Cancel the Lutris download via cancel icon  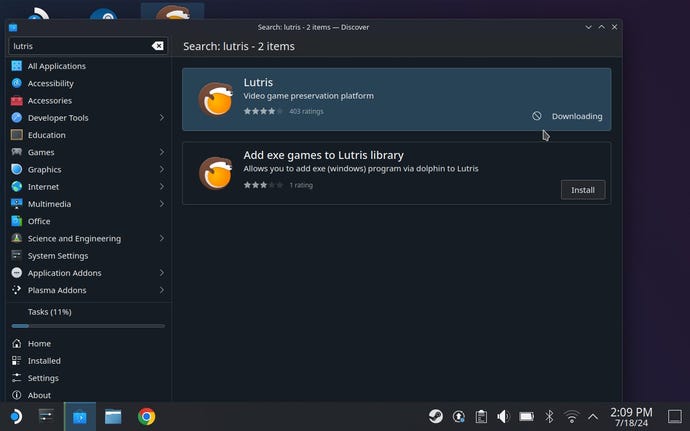(537, 116)
